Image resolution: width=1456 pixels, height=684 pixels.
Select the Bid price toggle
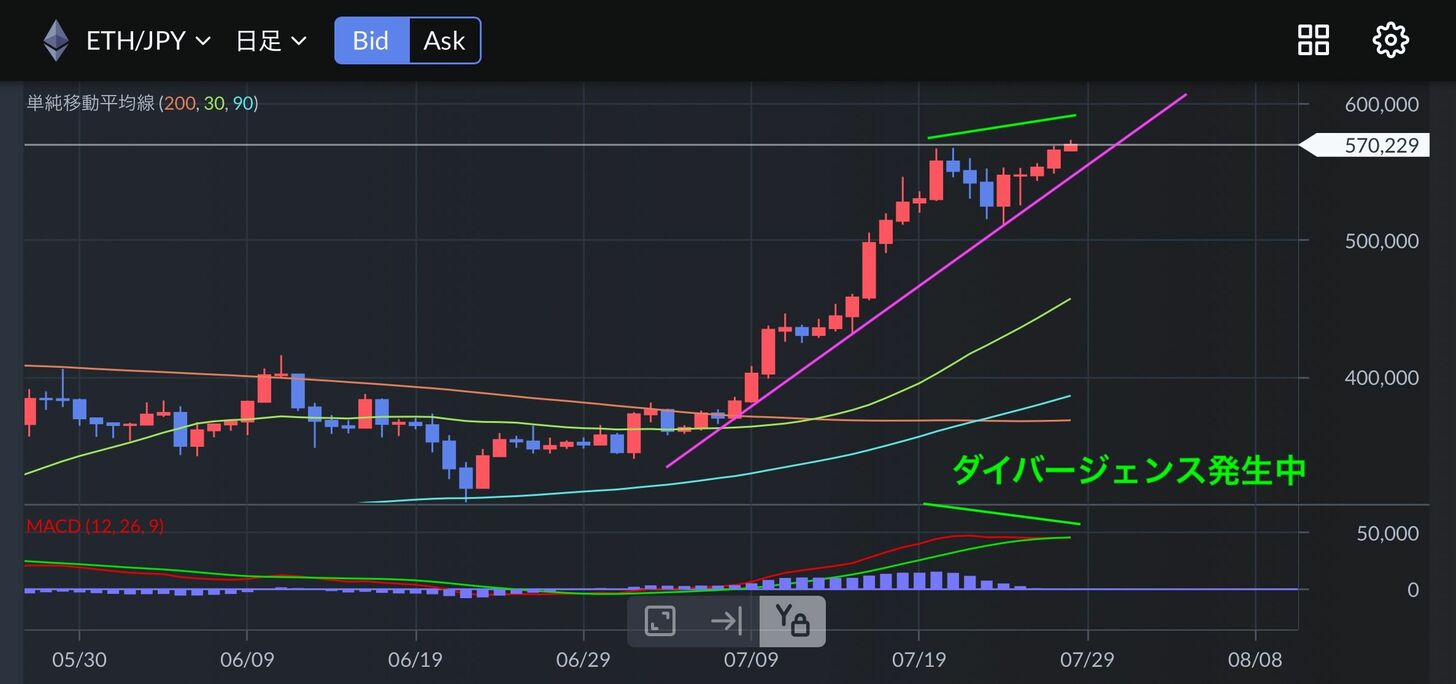pos(371,41)
